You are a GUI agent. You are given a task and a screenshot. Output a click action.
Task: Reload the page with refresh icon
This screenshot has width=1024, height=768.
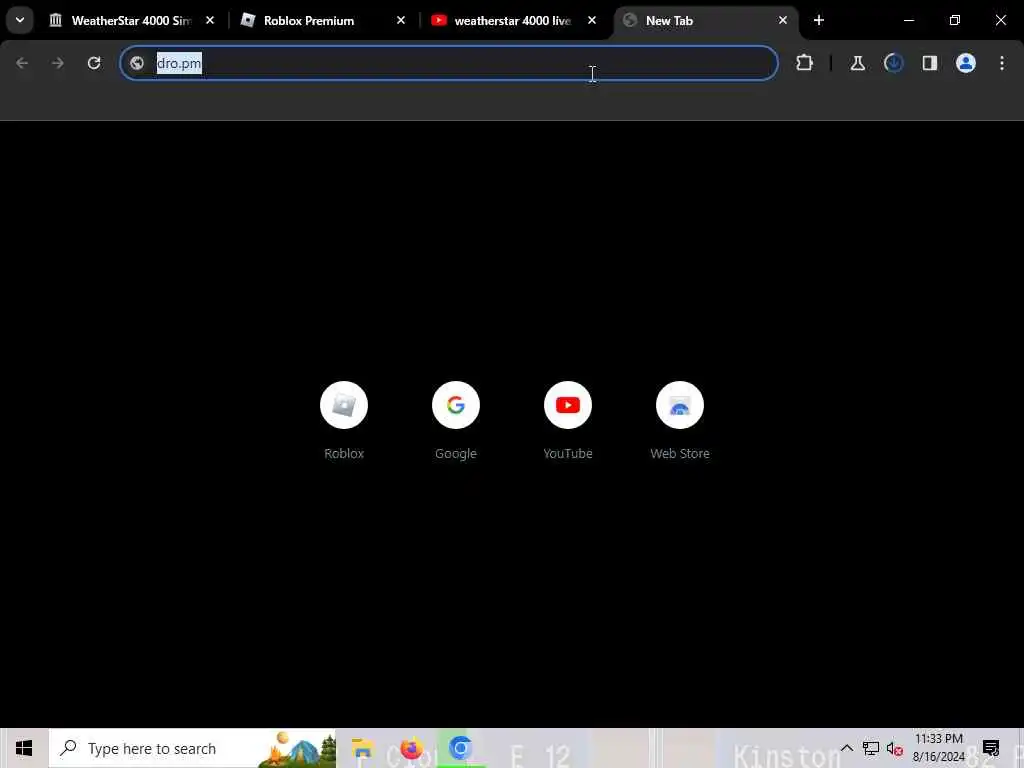[x=94, y=63]
